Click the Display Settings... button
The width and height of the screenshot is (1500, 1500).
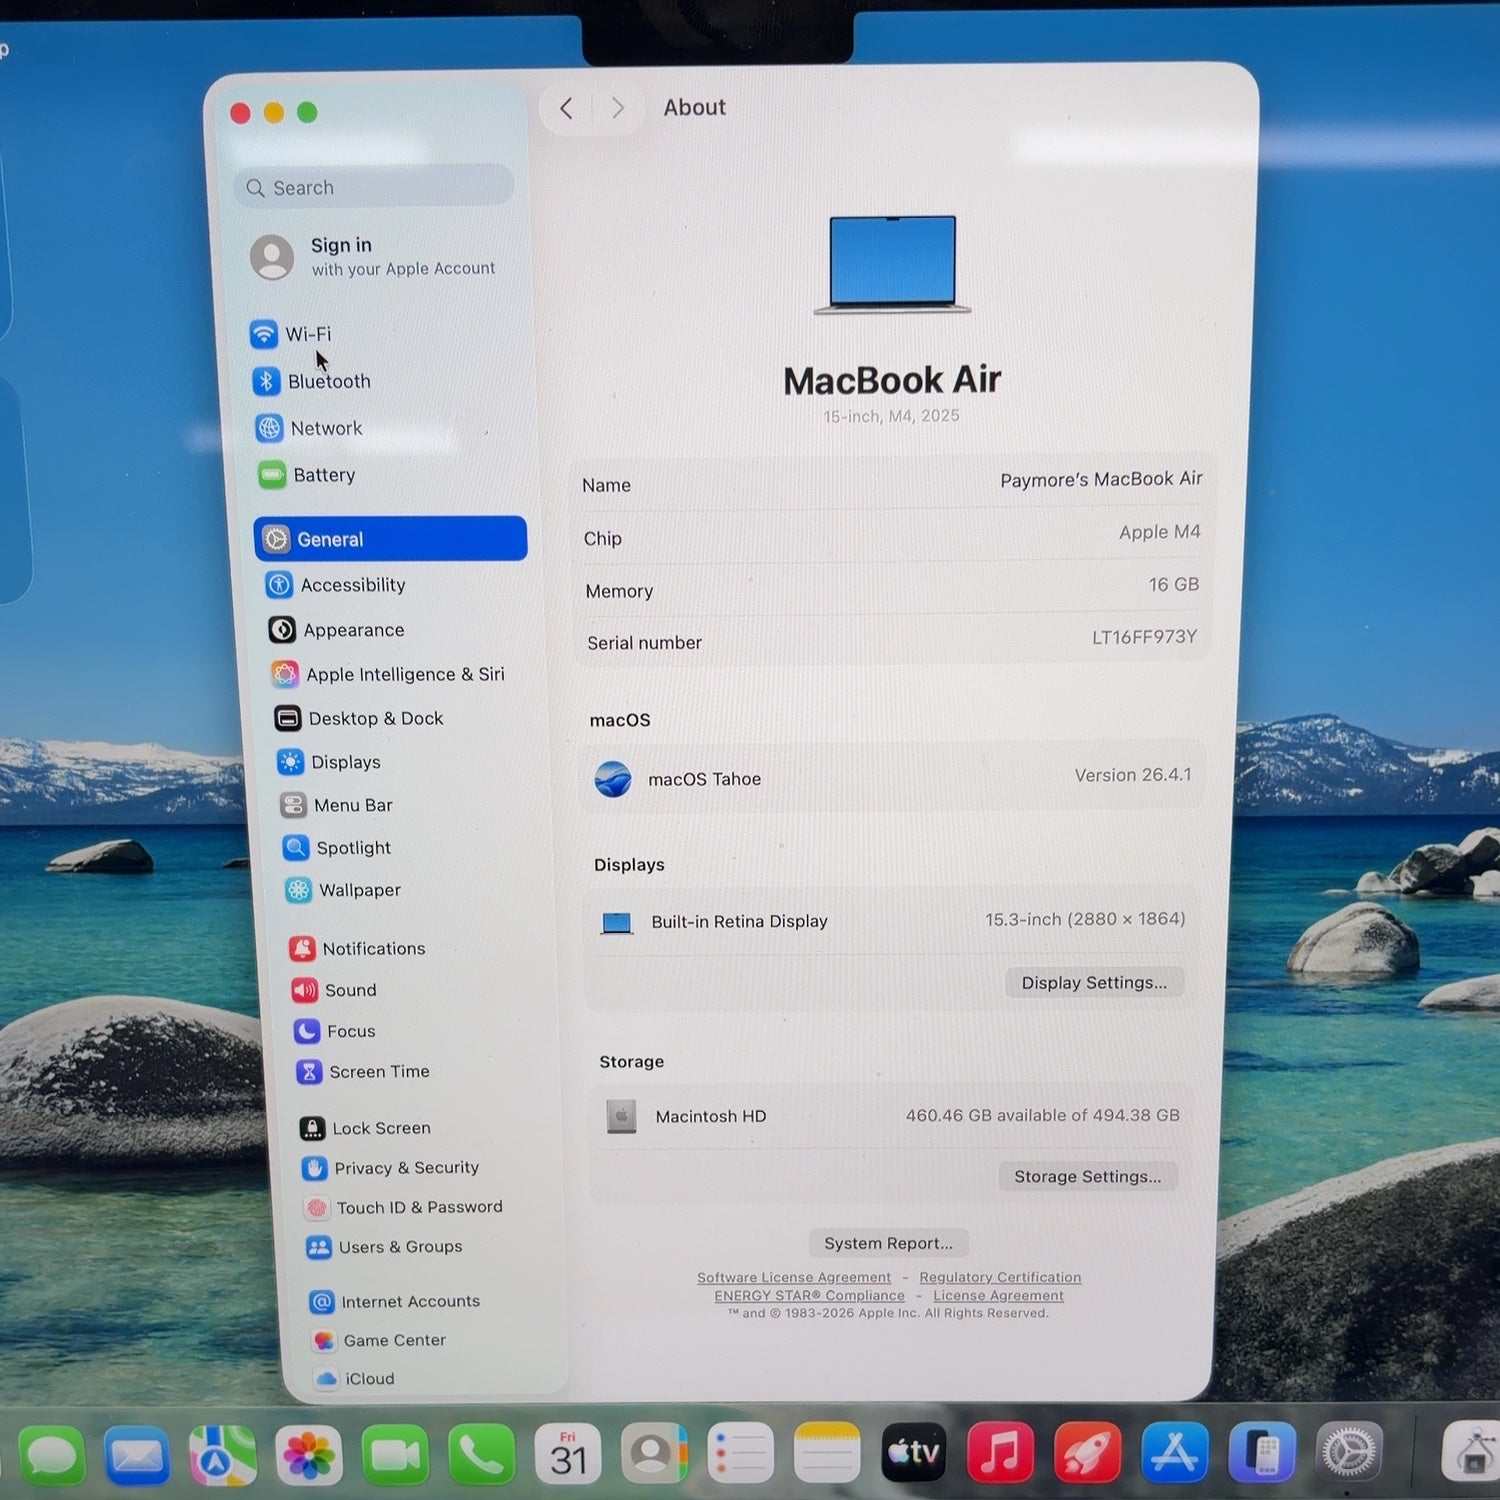1094,983
